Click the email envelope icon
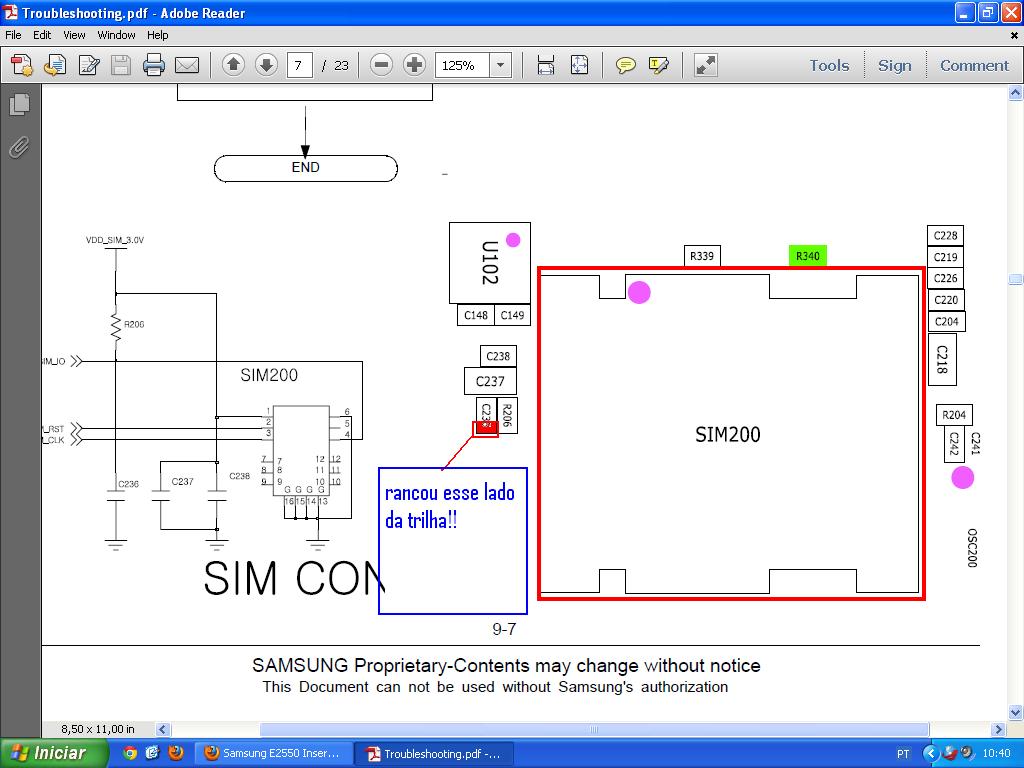 187,65
